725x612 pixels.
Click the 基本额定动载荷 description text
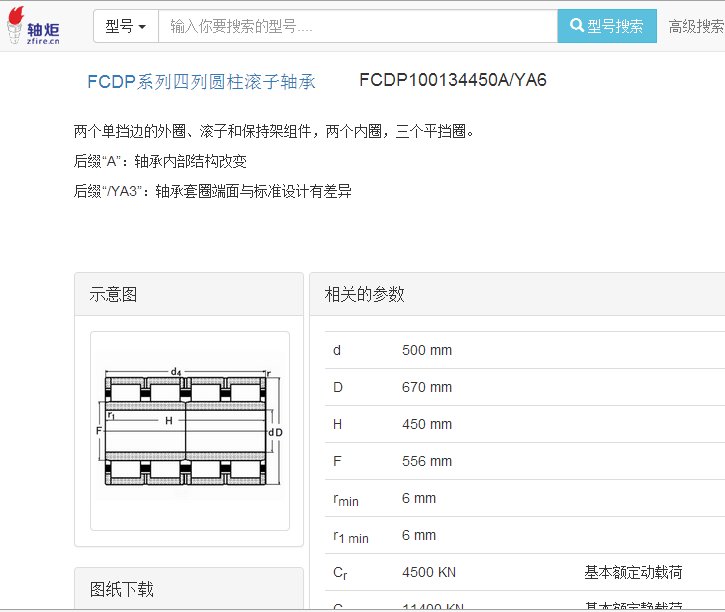click(x=633, y=572)
